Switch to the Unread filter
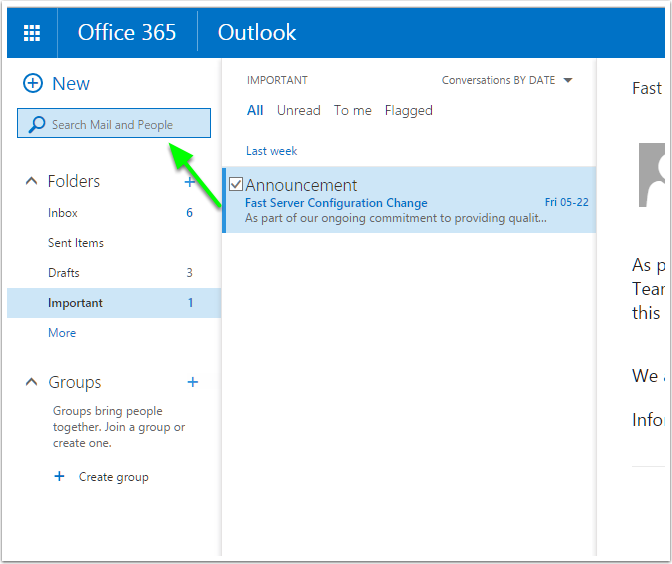The height and width of the screenshot is (564, 672). coord(298,111)
